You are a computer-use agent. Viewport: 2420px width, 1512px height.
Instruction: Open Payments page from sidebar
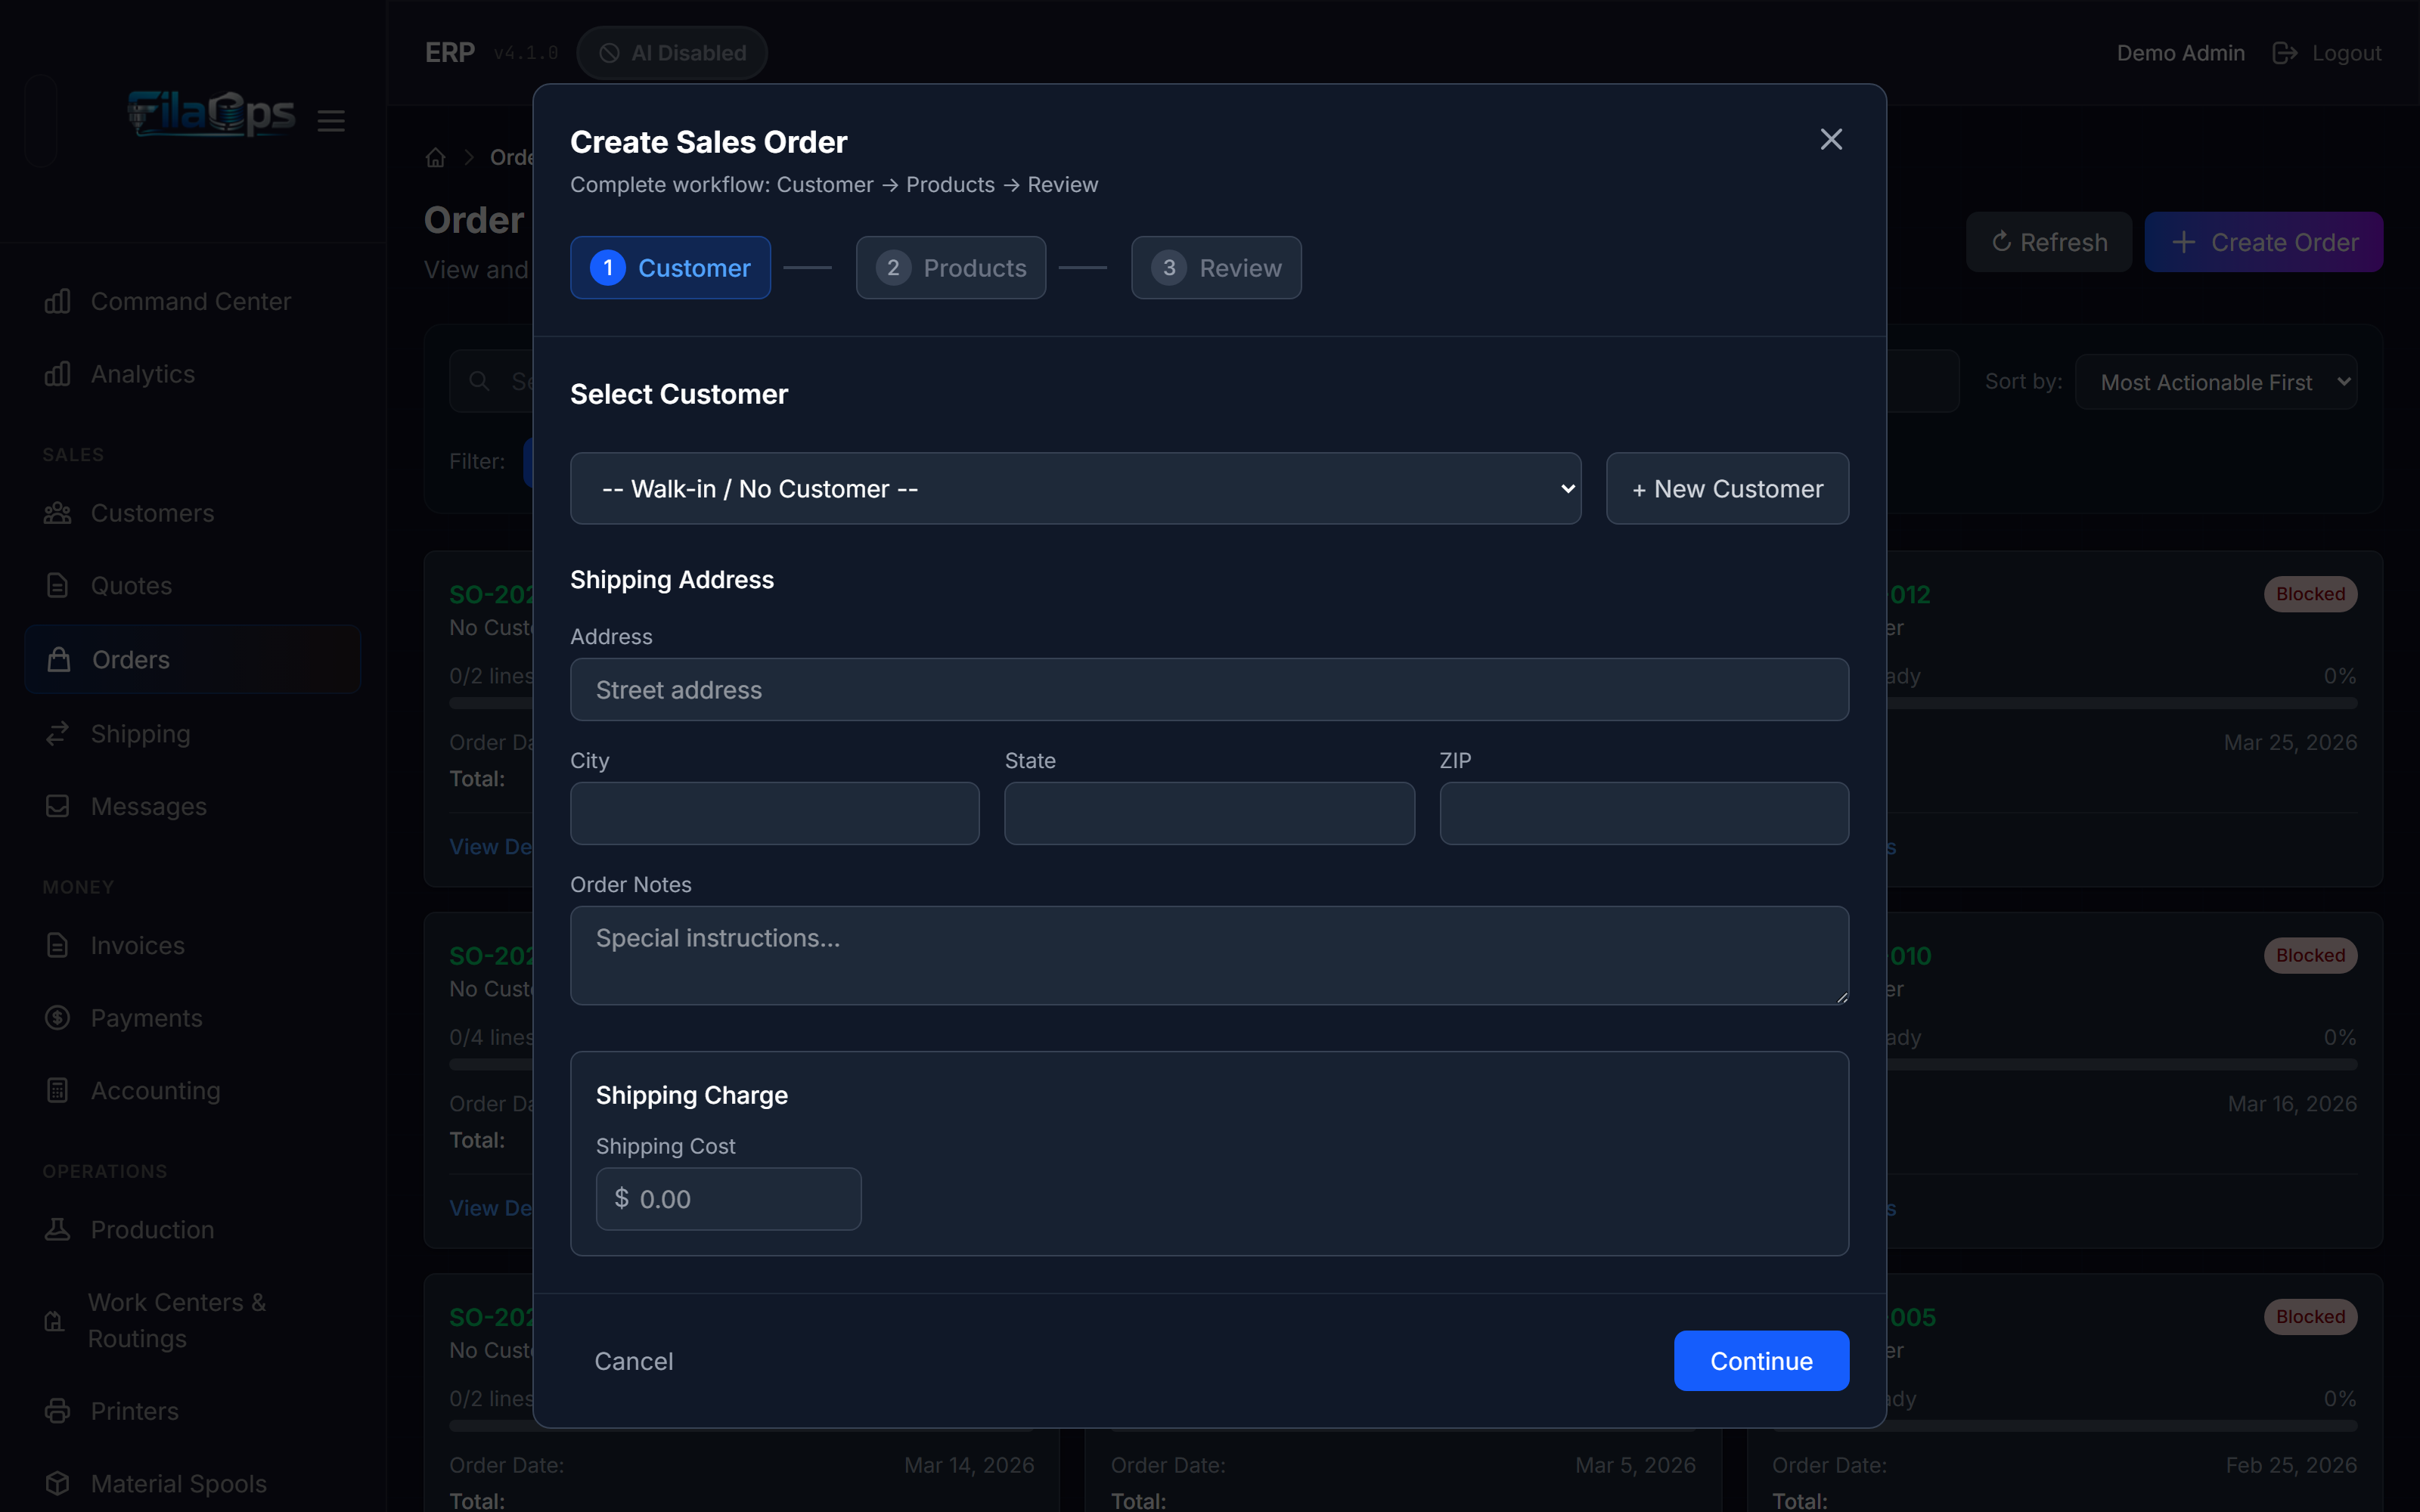(192, 1017)
